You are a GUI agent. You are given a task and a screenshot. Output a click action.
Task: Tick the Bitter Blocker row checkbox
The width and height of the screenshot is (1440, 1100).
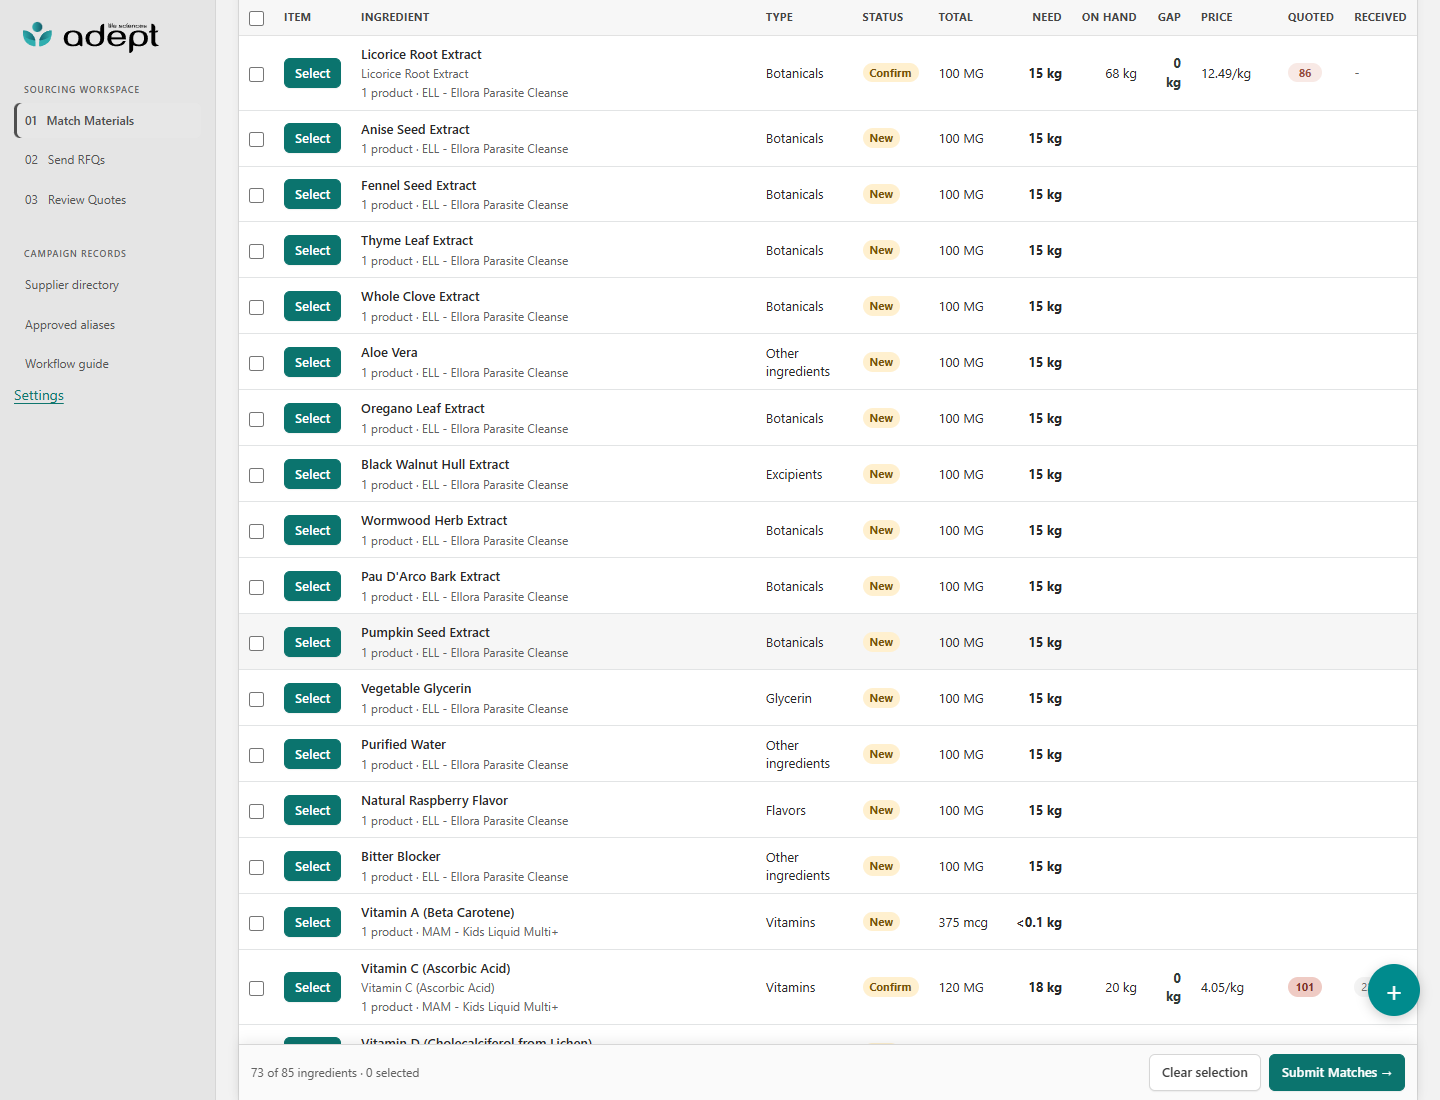click(257, 867)
